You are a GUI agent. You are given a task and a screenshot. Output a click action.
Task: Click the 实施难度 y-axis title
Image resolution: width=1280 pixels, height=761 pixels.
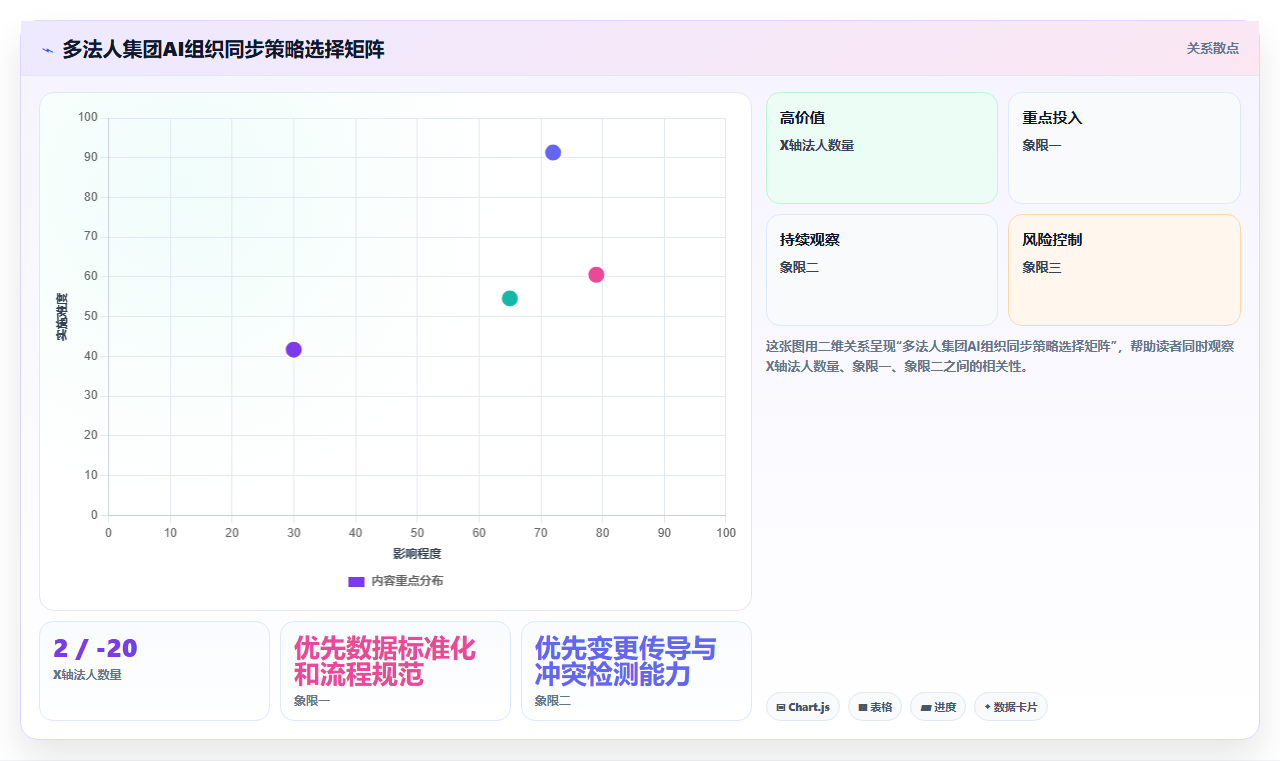(61, 316)
